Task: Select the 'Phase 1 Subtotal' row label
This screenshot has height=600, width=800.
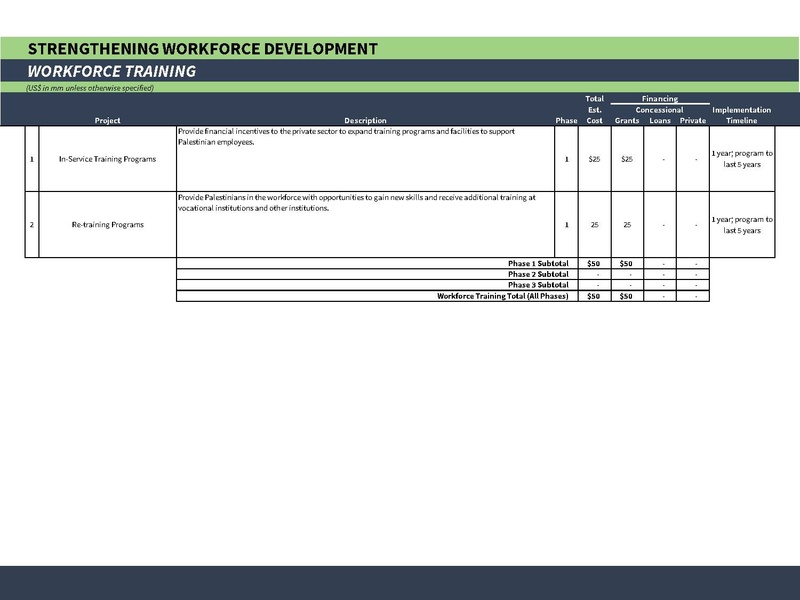Action: 538,263
